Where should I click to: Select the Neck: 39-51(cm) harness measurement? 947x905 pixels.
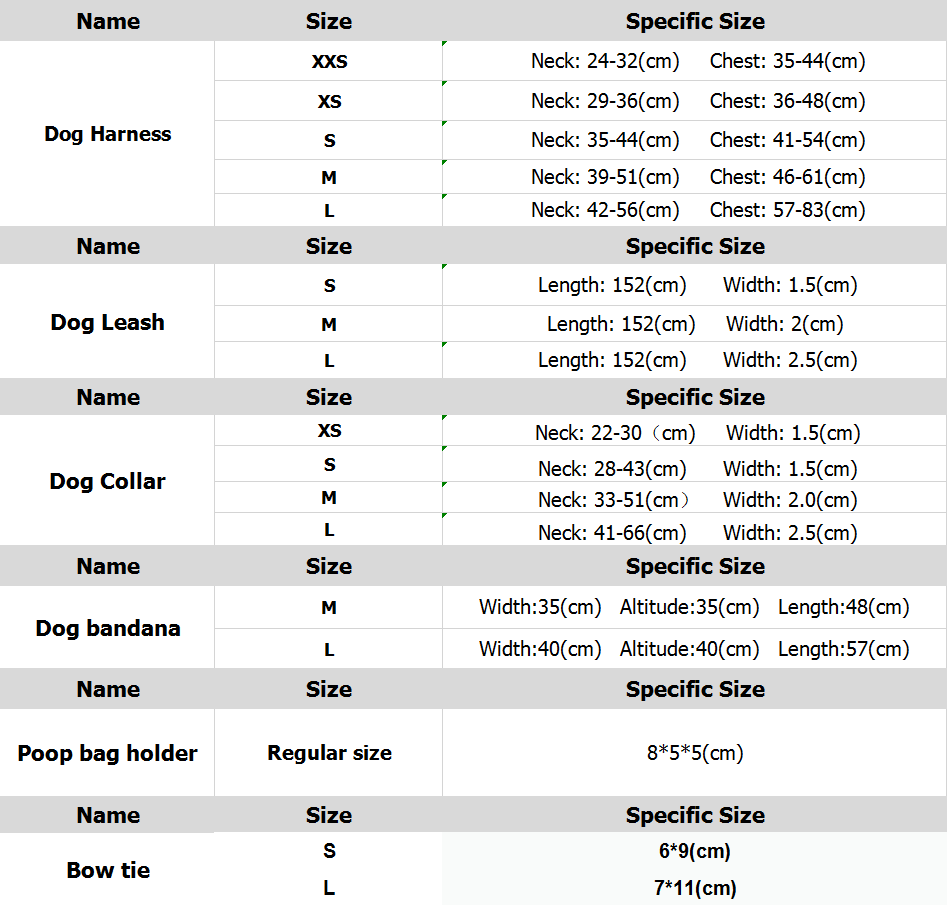[605, 177]
